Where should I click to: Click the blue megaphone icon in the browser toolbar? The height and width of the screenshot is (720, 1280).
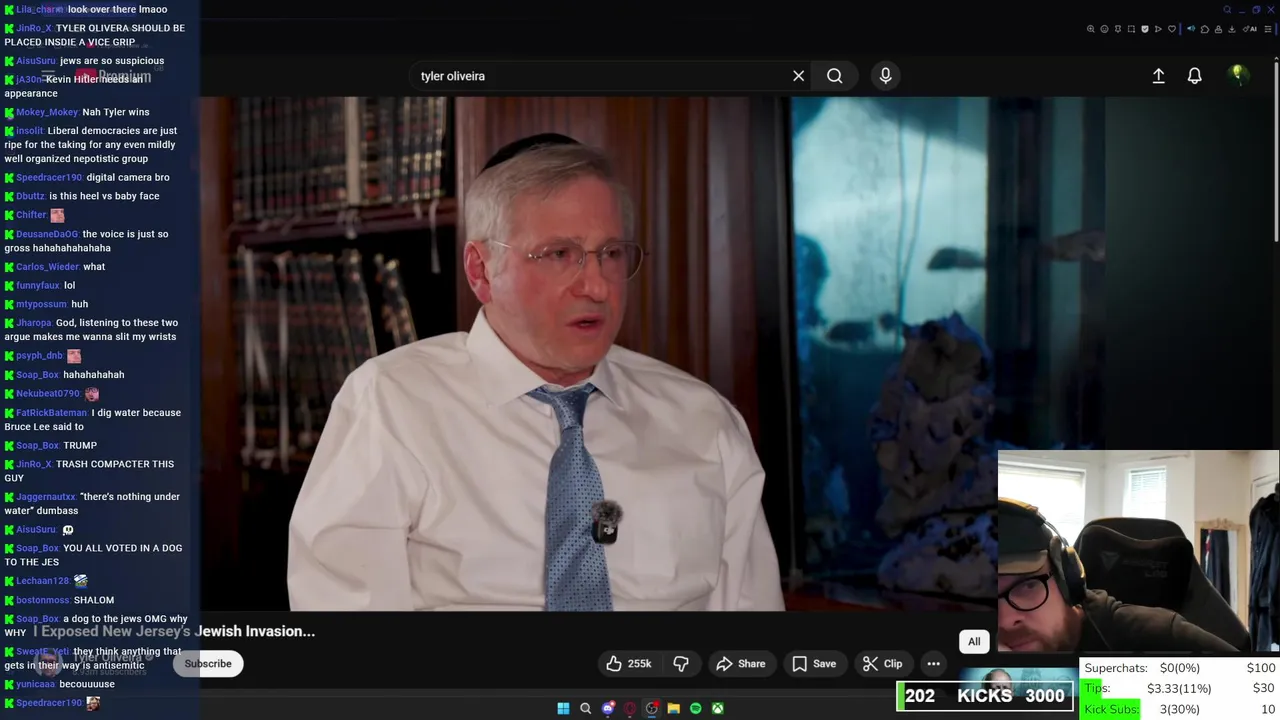[x=1191, y=29]
